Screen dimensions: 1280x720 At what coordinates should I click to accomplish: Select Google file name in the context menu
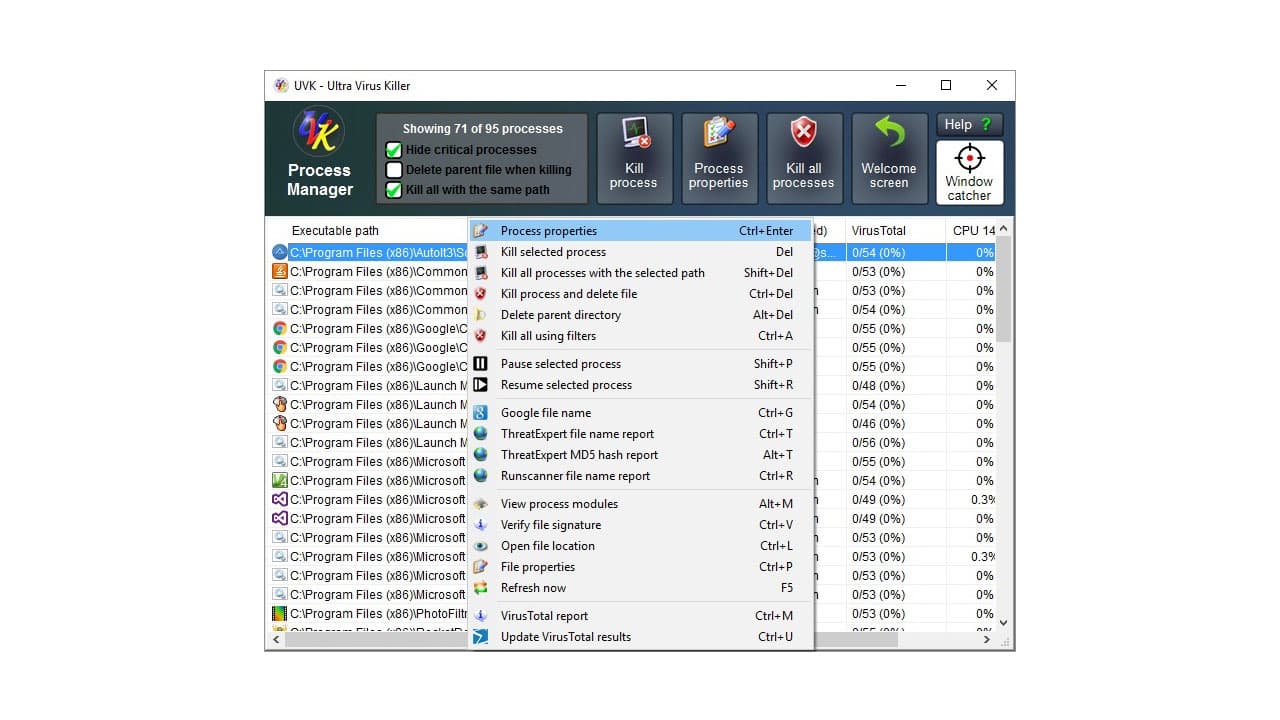click(x=545, y=412)
